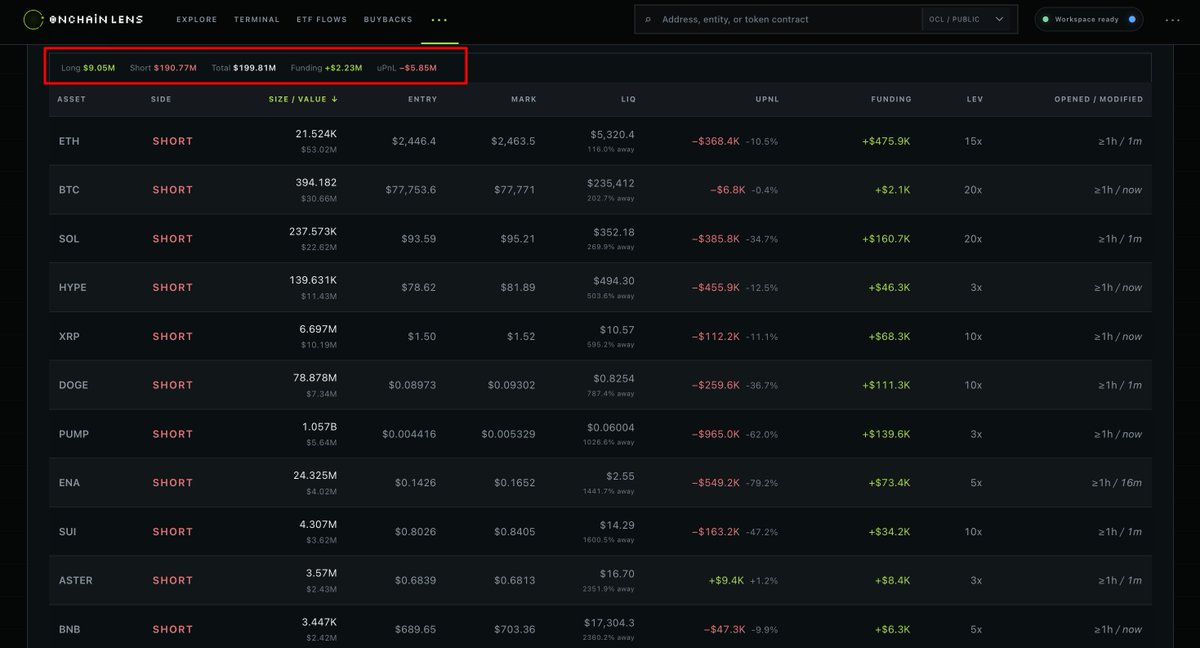Open the Terminal nav item
The image size is (1200, 648).
(257, 19)
